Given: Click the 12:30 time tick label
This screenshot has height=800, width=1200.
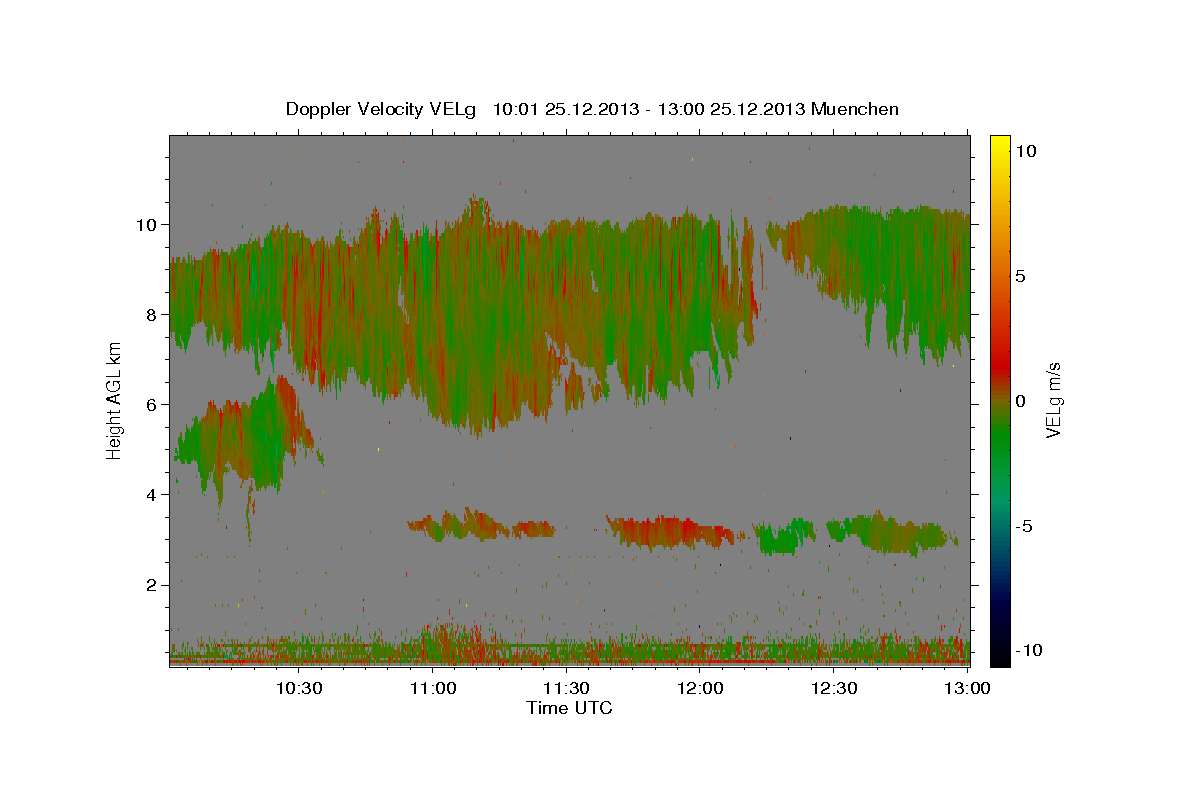Looking at the screenshot, I should pos(833,688).
